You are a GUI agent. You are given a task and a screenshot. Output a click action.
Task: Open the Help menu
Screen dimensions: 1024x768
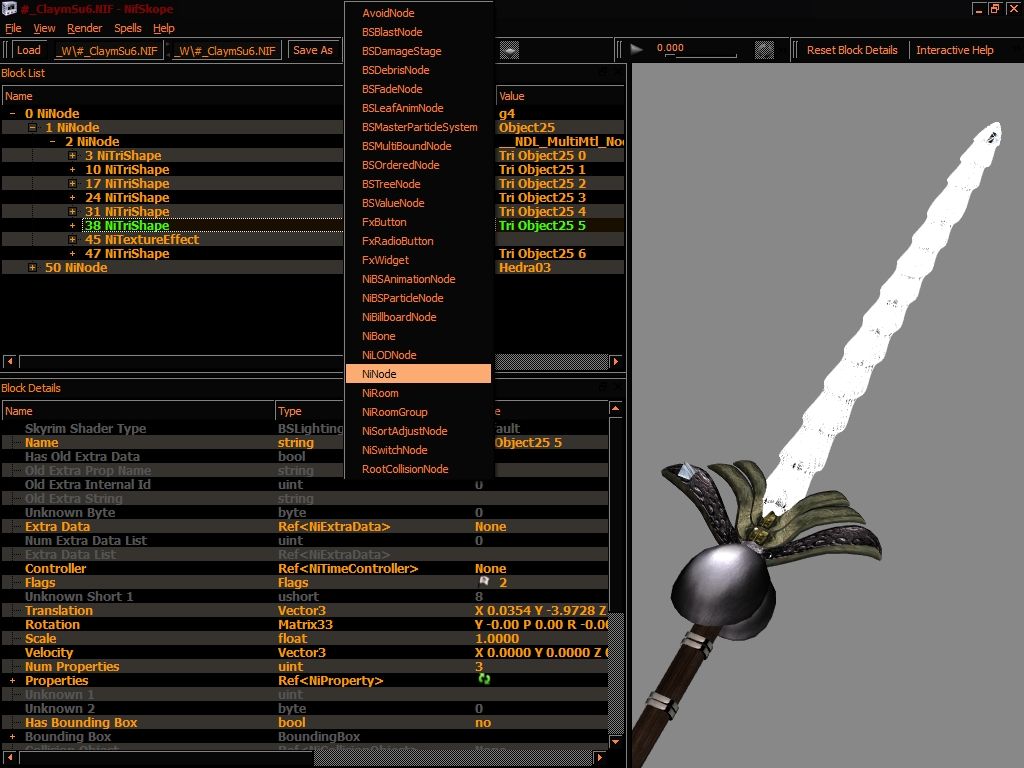point(164,28)
